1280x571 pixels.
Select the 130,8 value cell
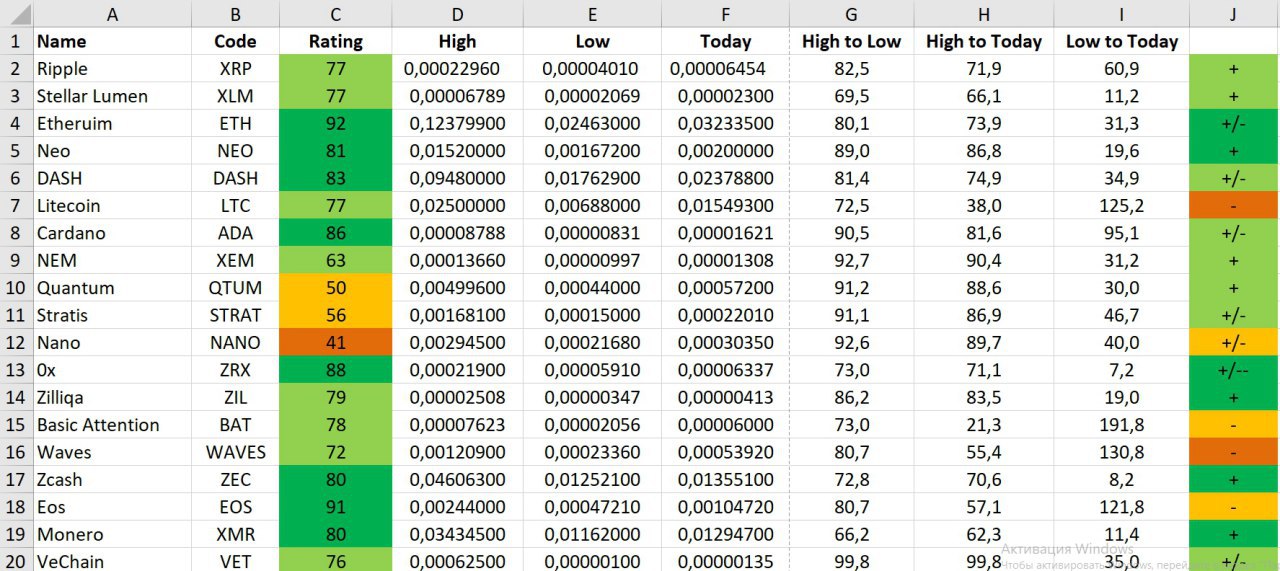click(x=1122, y=452)
